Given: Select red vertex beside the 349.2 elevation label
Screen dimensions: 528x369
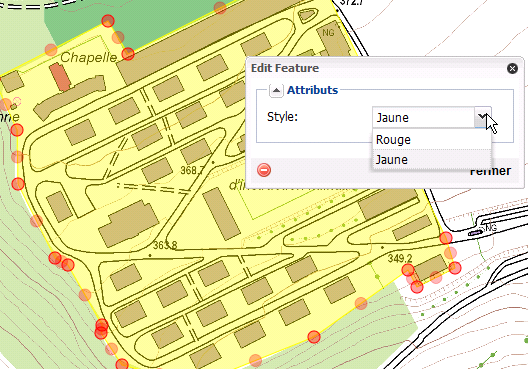Looking at the screenshot, I should [x=408, y=270].
